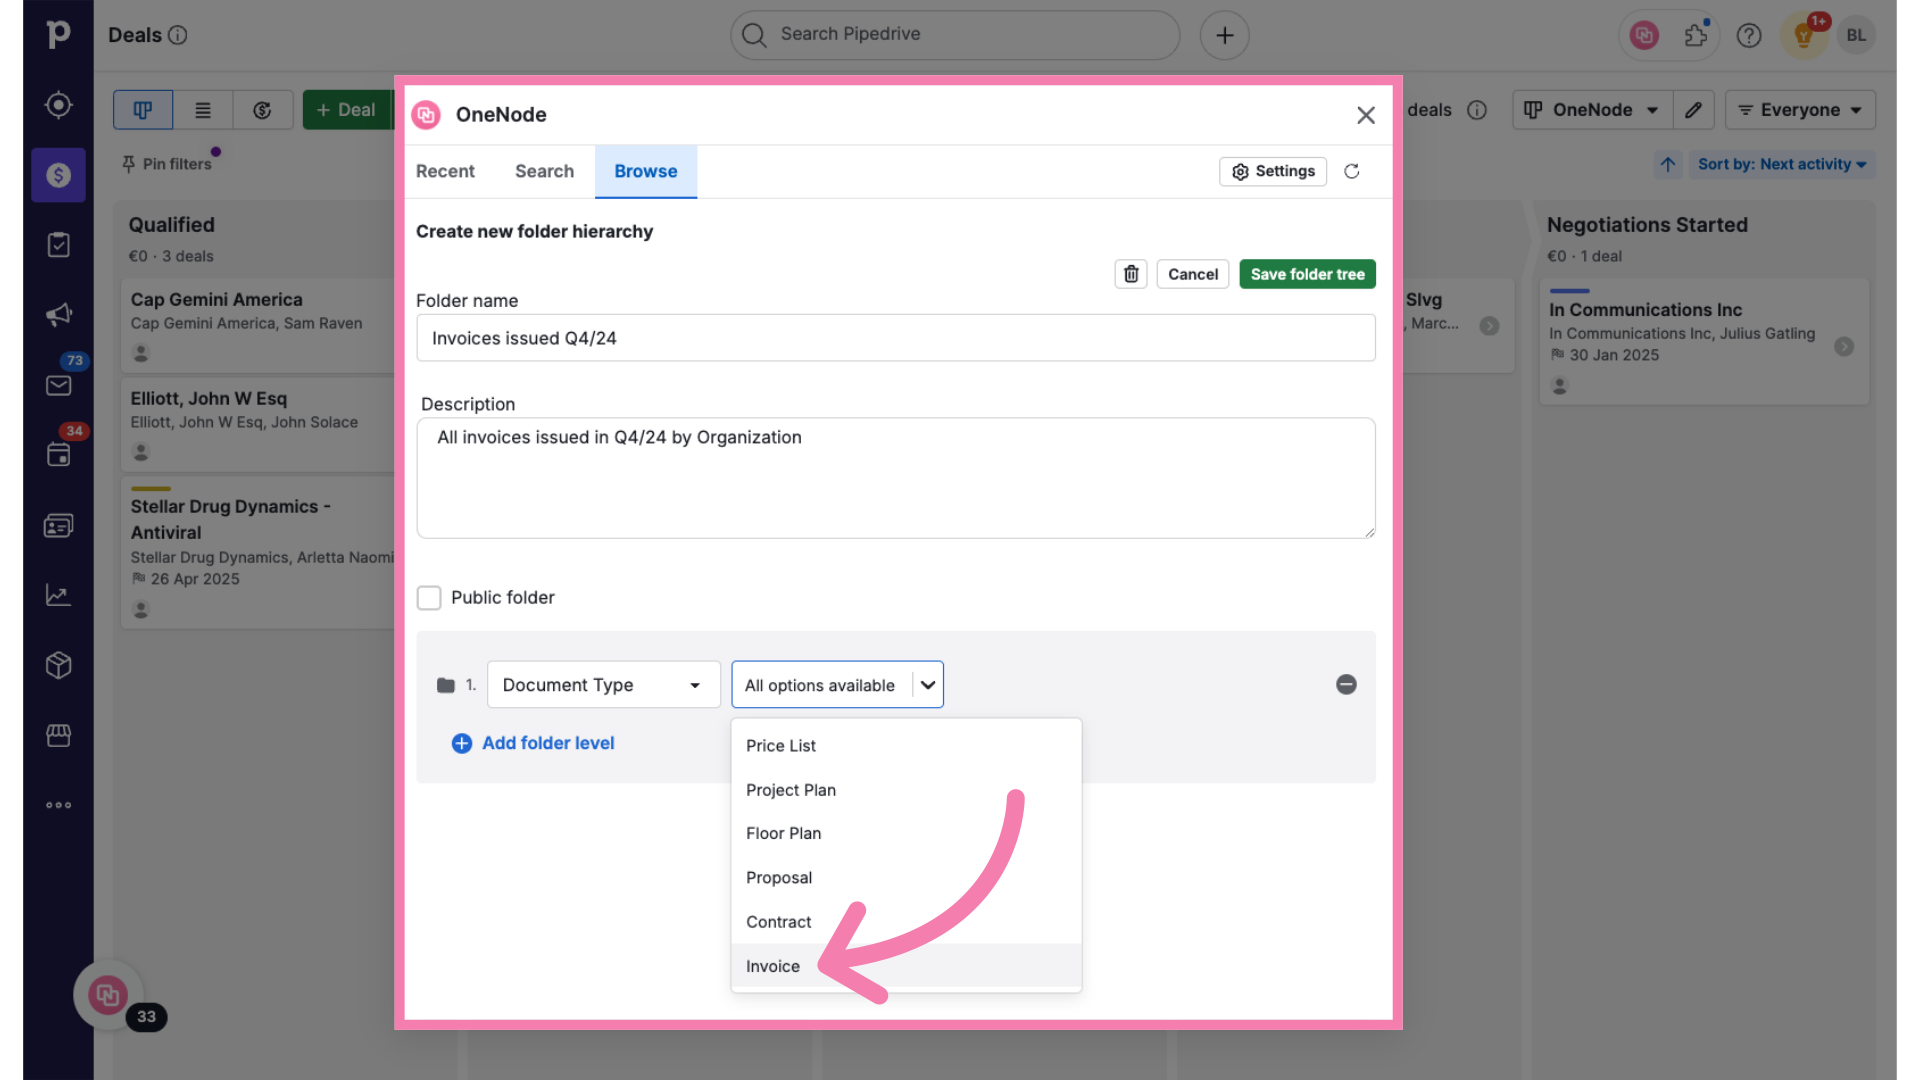Switch to the Search tab
The height and width of the screenshot is (1080, 1920).
click(543, 170)
